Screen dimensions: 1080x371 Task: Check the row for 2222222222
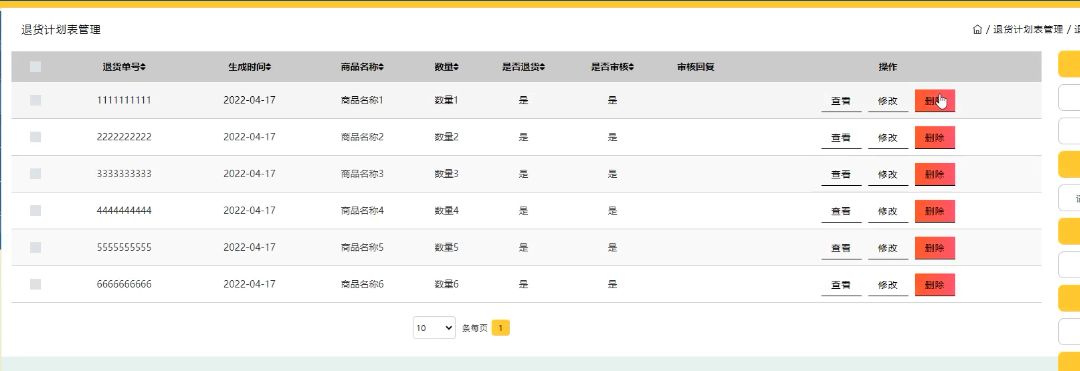(x=36, y=137)
